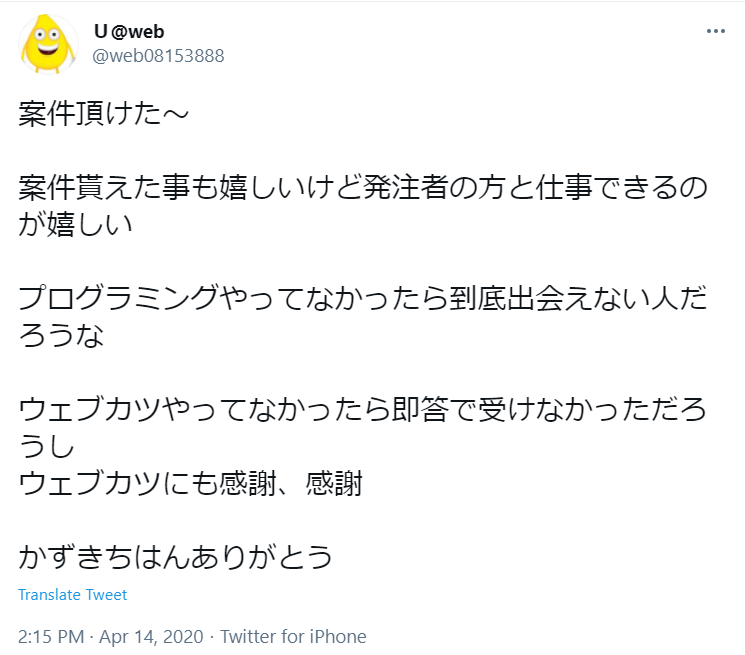
Task: Open the 2:15 PM tweet timestamp
Action: pyautogui.click(x=51, y=636)
